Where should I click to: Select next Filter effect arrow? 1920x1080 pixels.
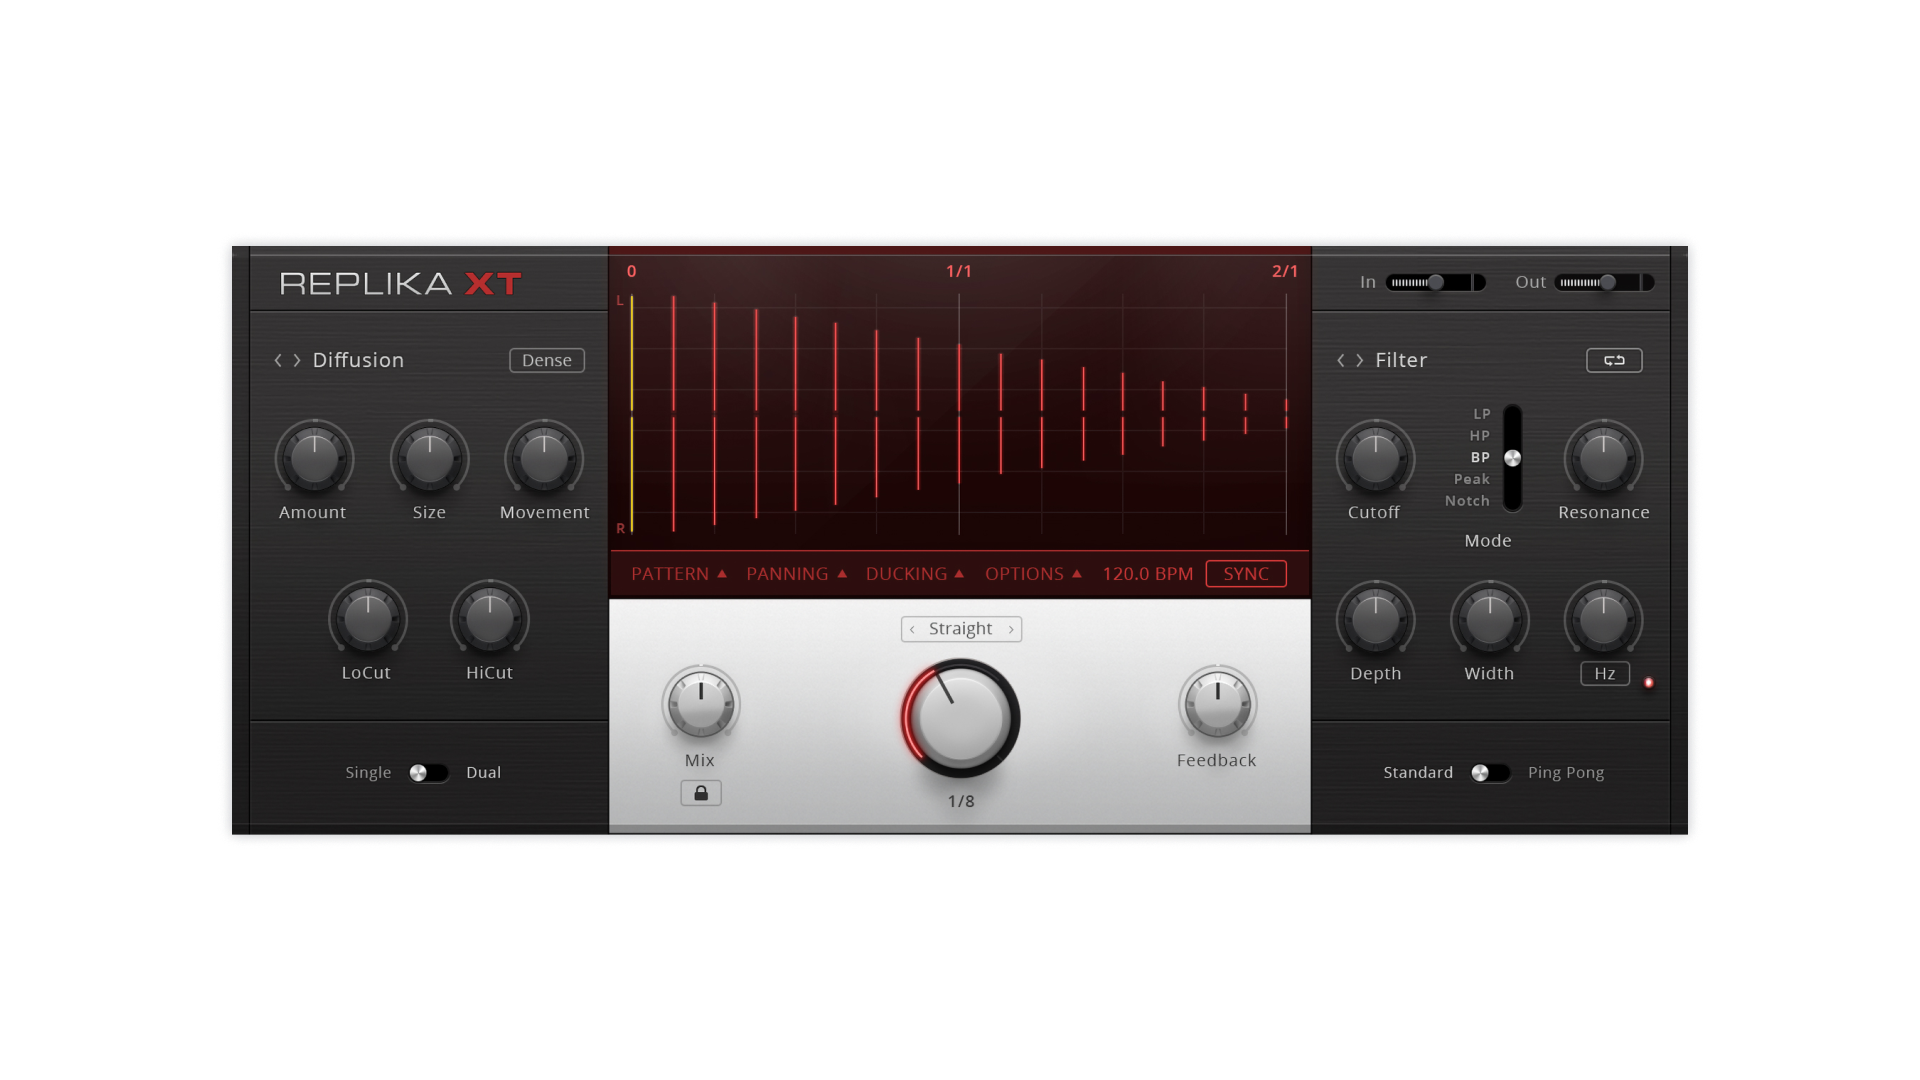click(x=1360, y=360)
